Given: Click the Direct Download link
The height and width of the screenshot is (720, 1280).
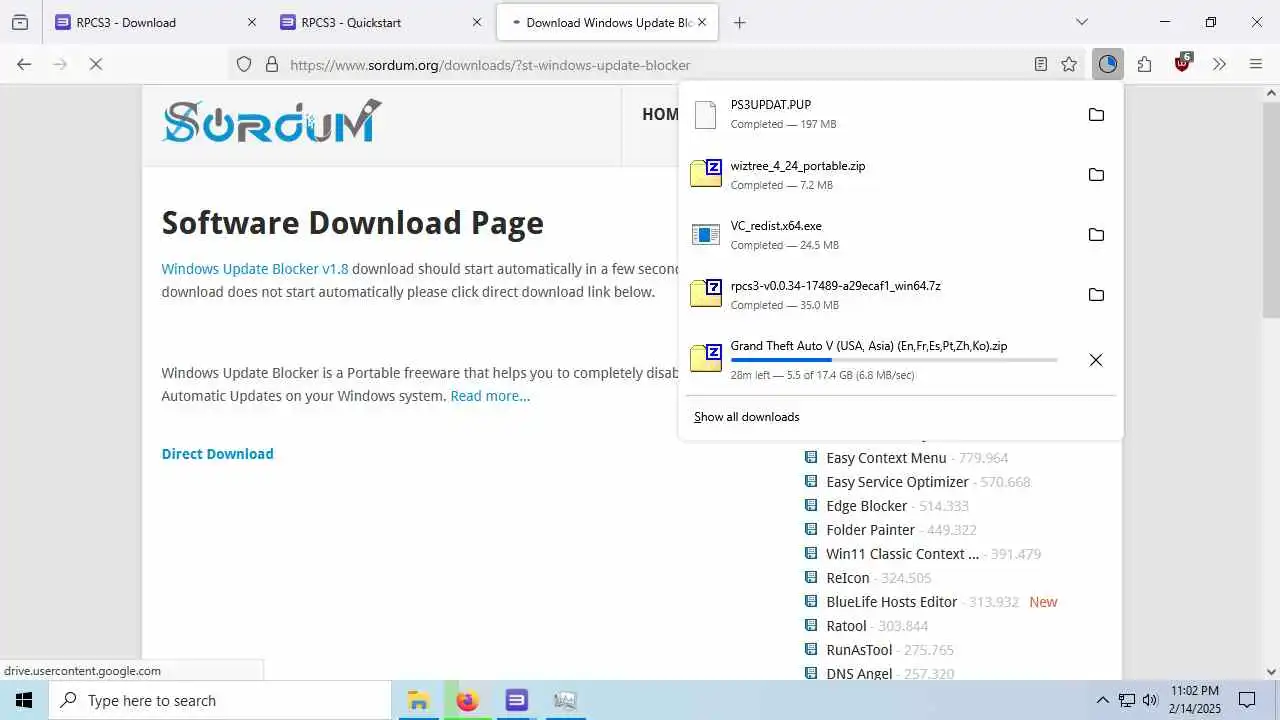Looking at the screenshot, I should (x=218, y=454).
